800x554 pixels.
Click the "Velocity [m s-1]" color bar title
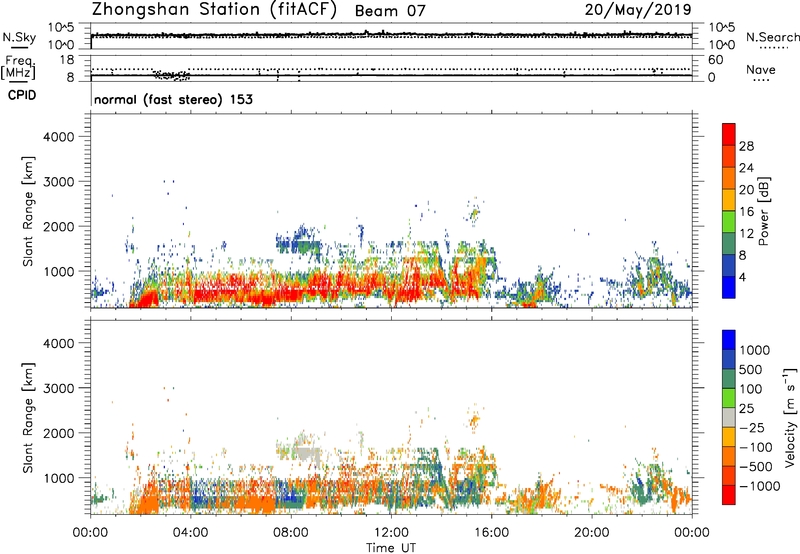pos(790,418)
